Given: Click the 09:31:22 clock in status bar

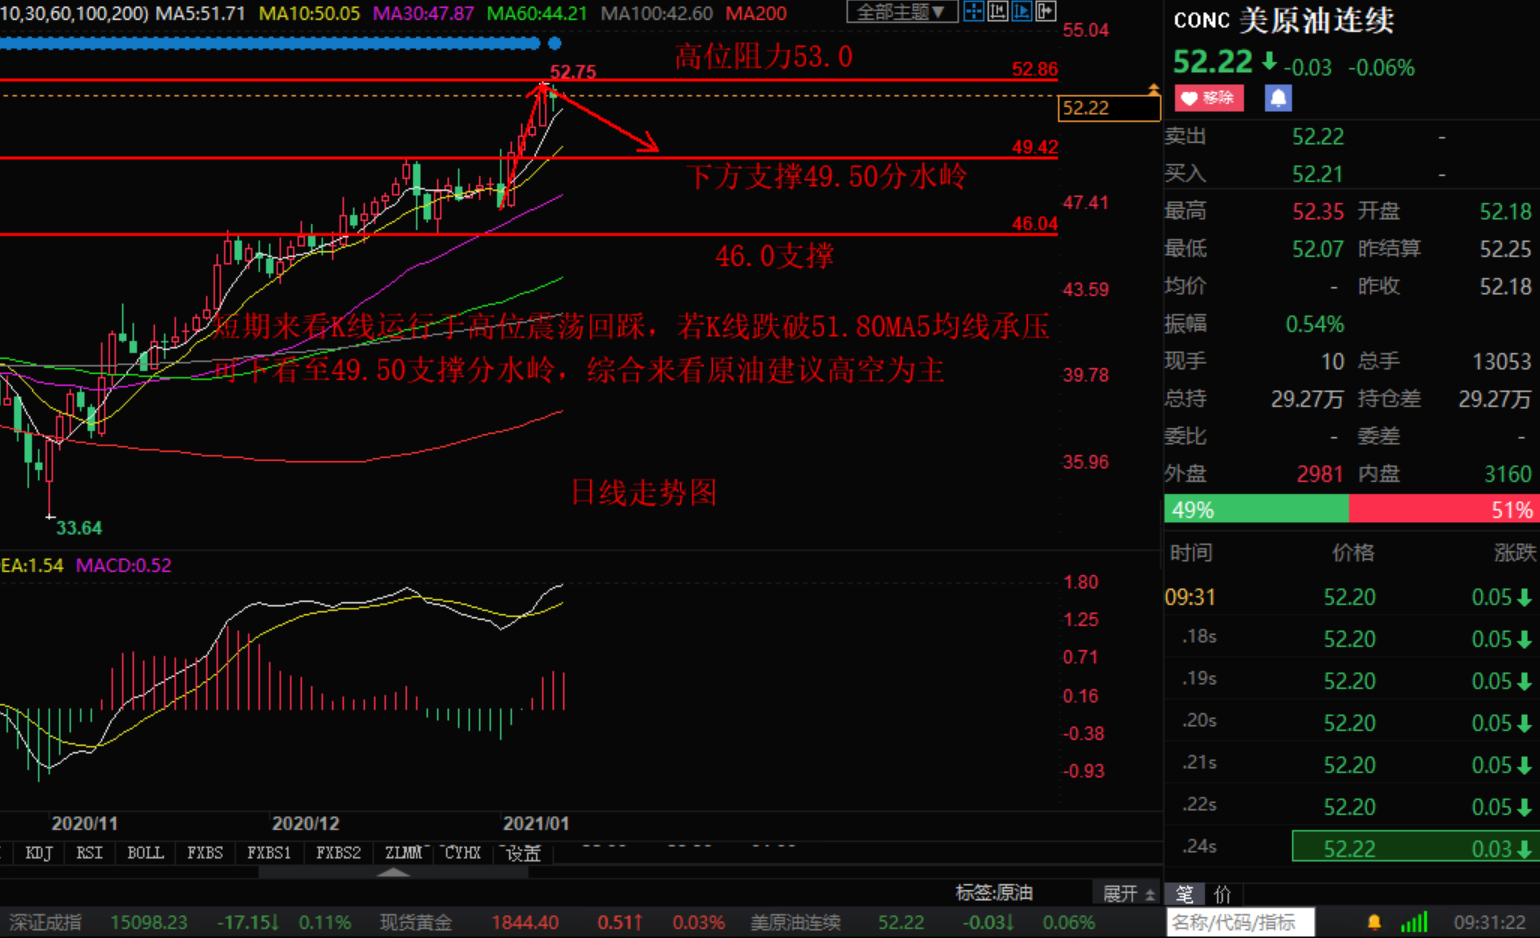Looking at the screenshot, I should coord(1490,922).
